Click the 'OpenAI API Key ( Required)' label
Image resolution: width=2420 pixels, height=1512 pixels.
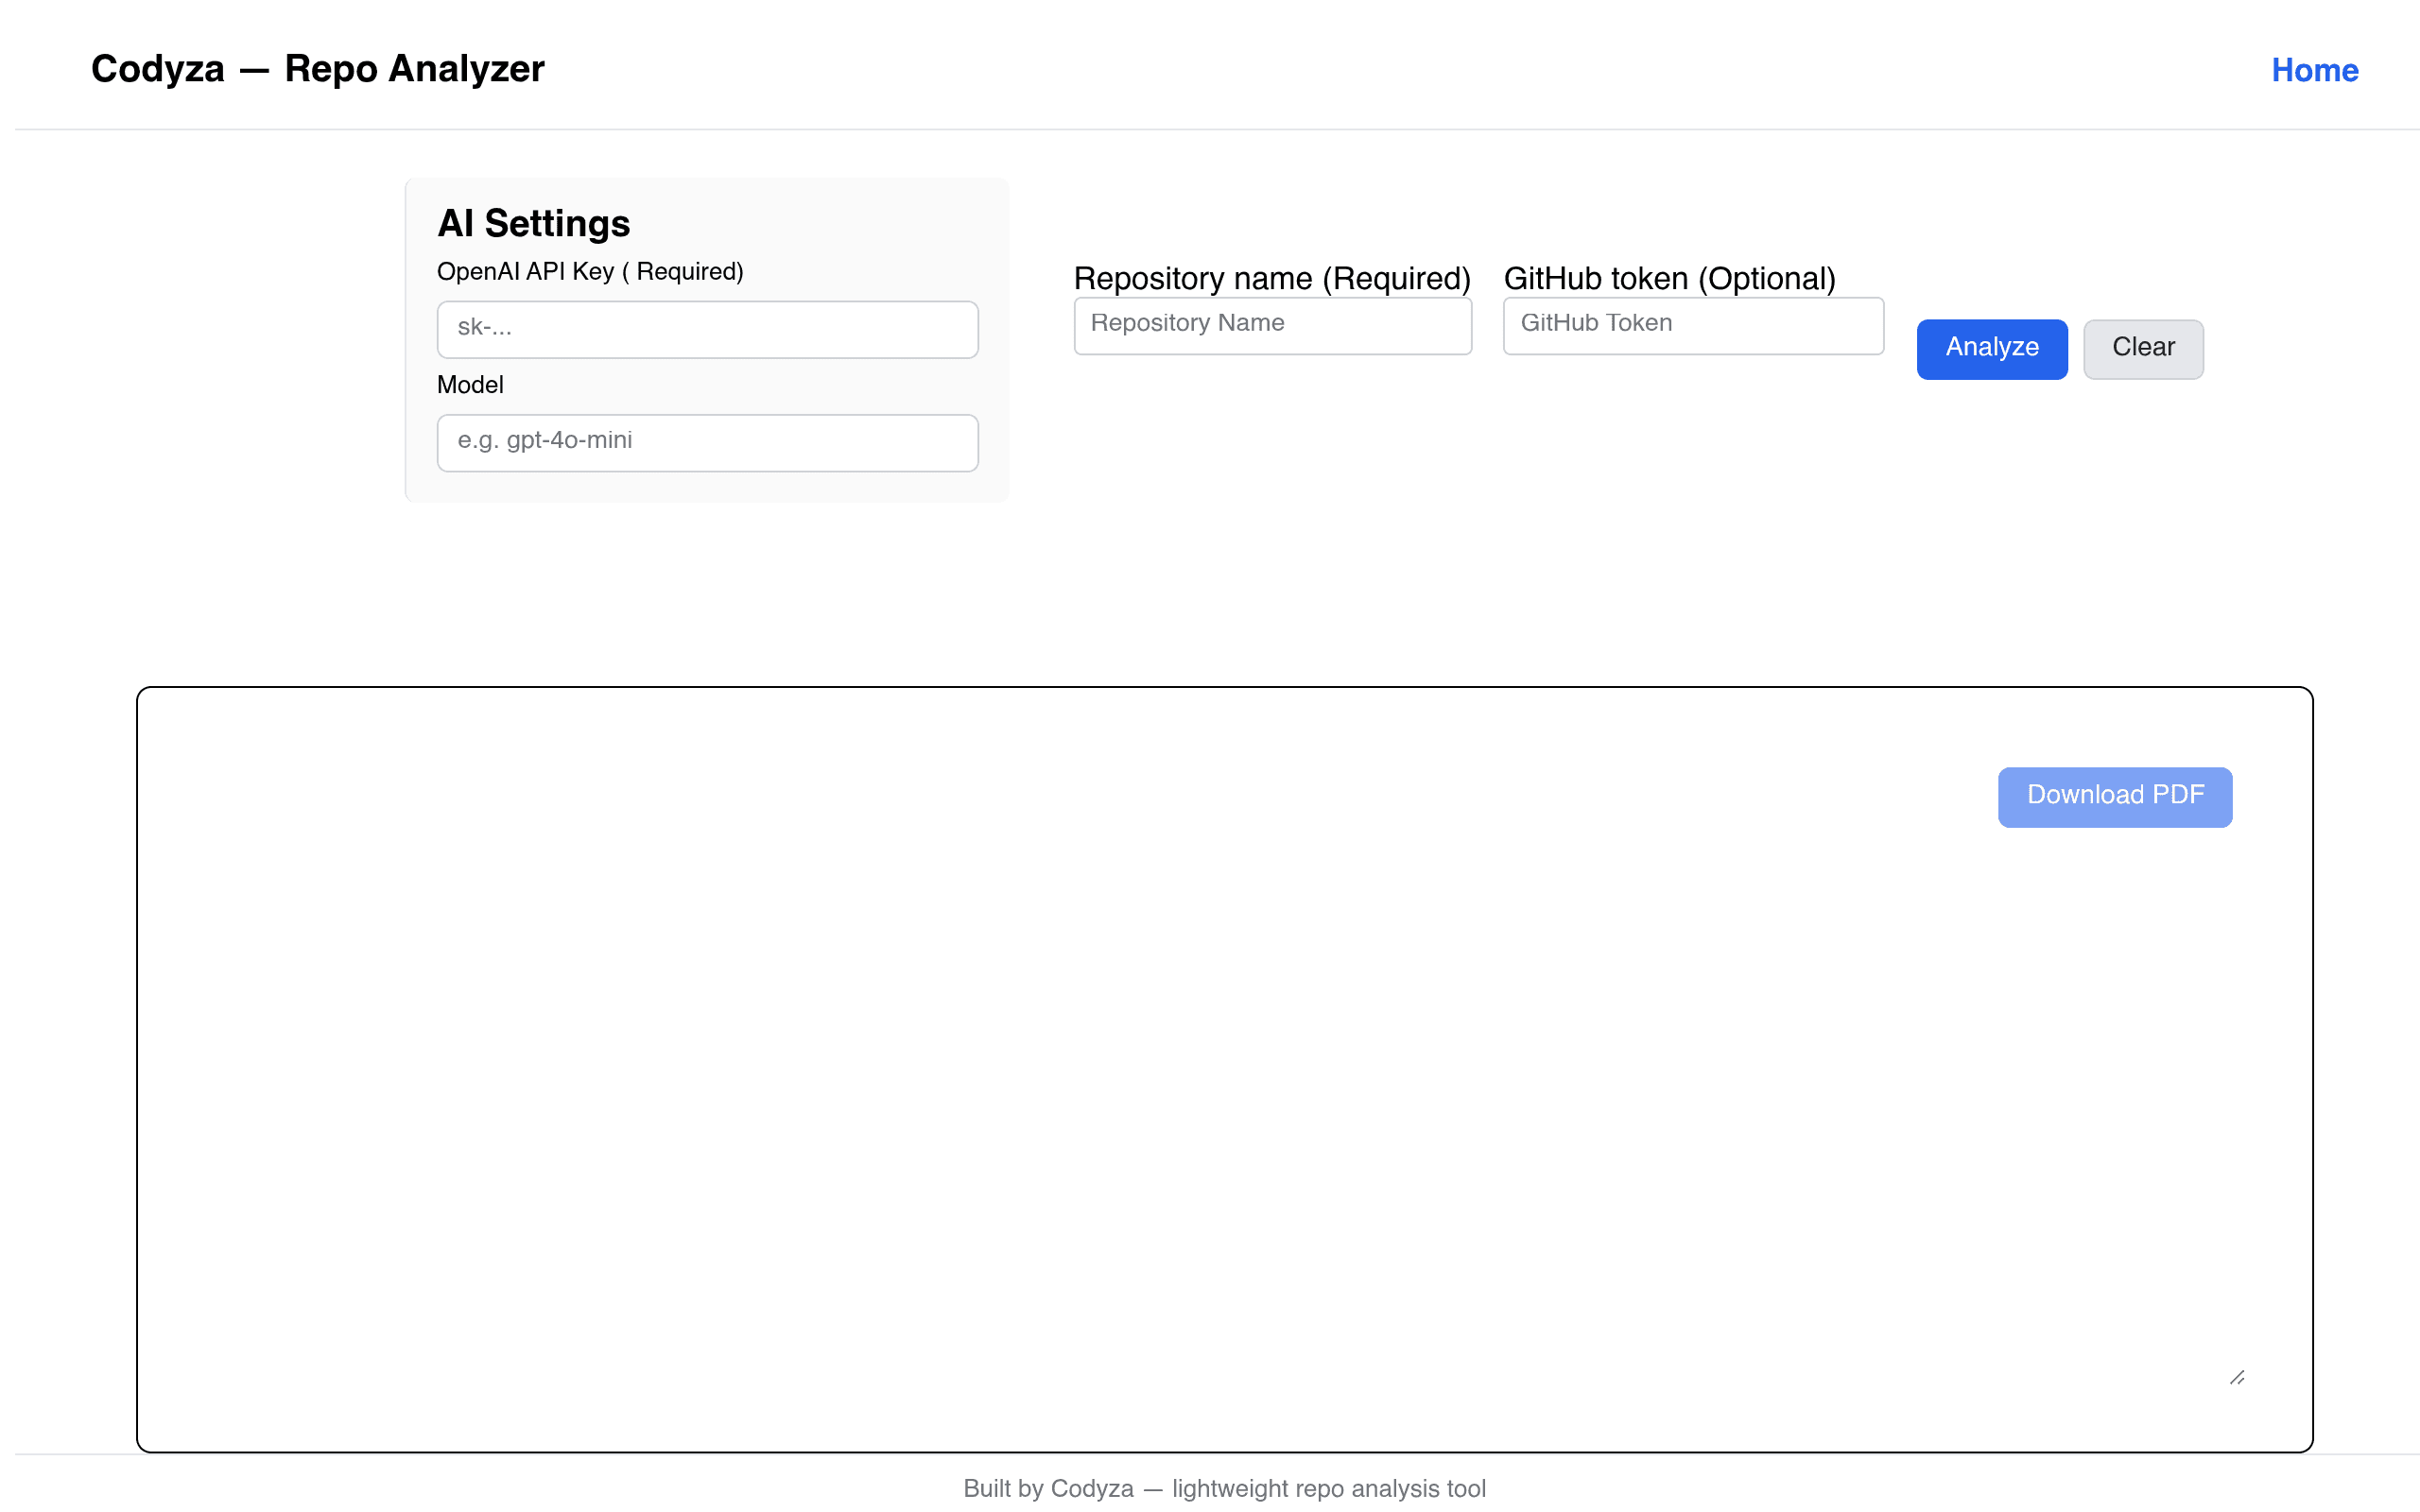click(590, 272)
